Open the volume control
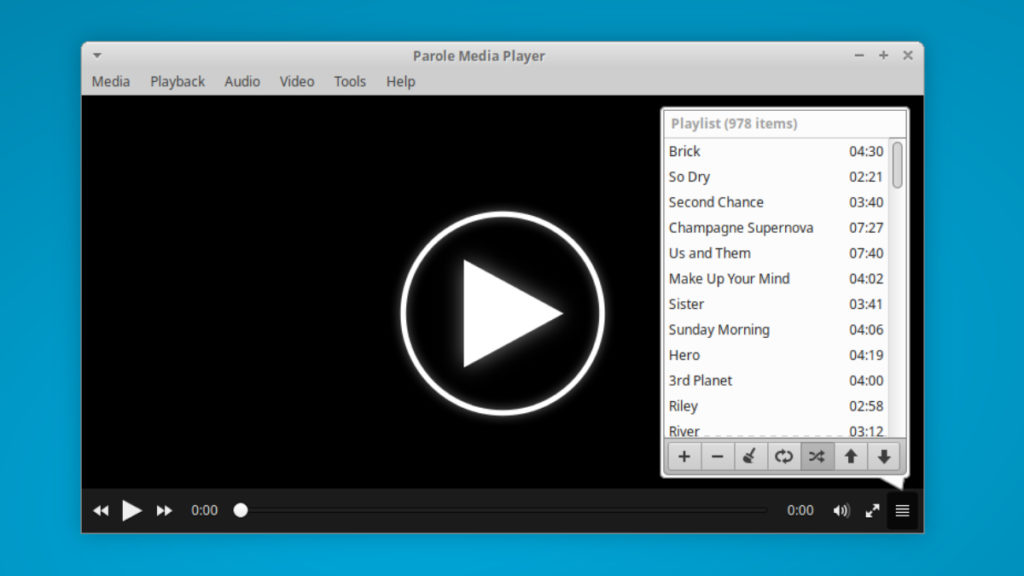The image size is (1024, 576). [842, 511]
